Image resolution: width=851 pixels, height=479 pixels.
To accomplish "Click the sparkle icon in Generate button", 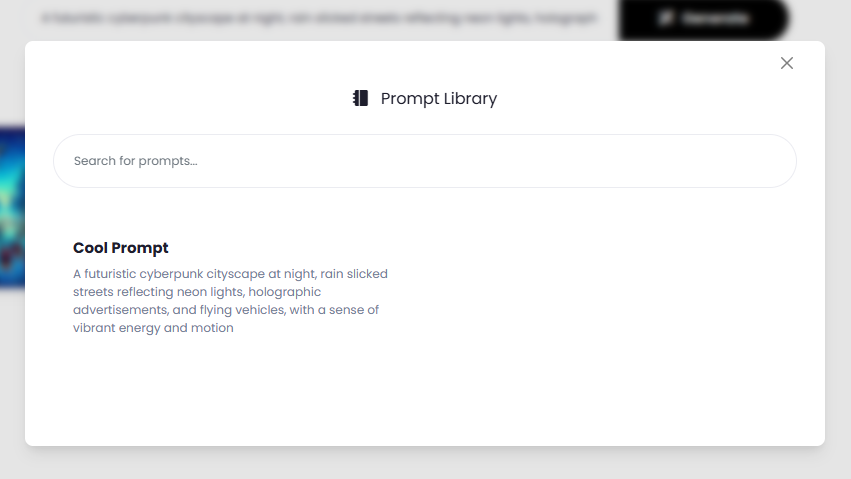I will pos(666,18).
